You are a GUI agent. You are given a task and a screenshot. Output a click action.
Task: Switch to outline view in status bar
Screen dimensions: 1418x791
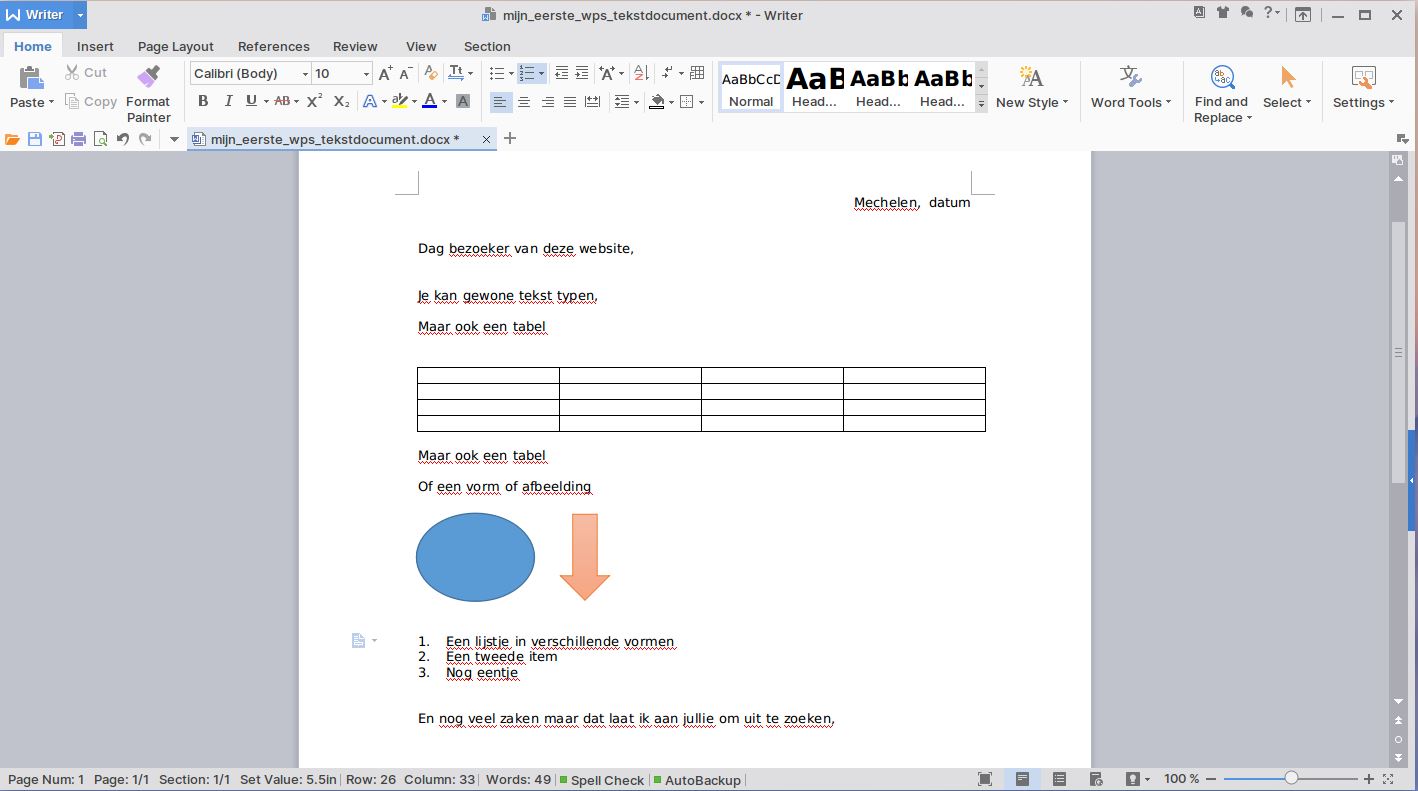point(1059,779)
